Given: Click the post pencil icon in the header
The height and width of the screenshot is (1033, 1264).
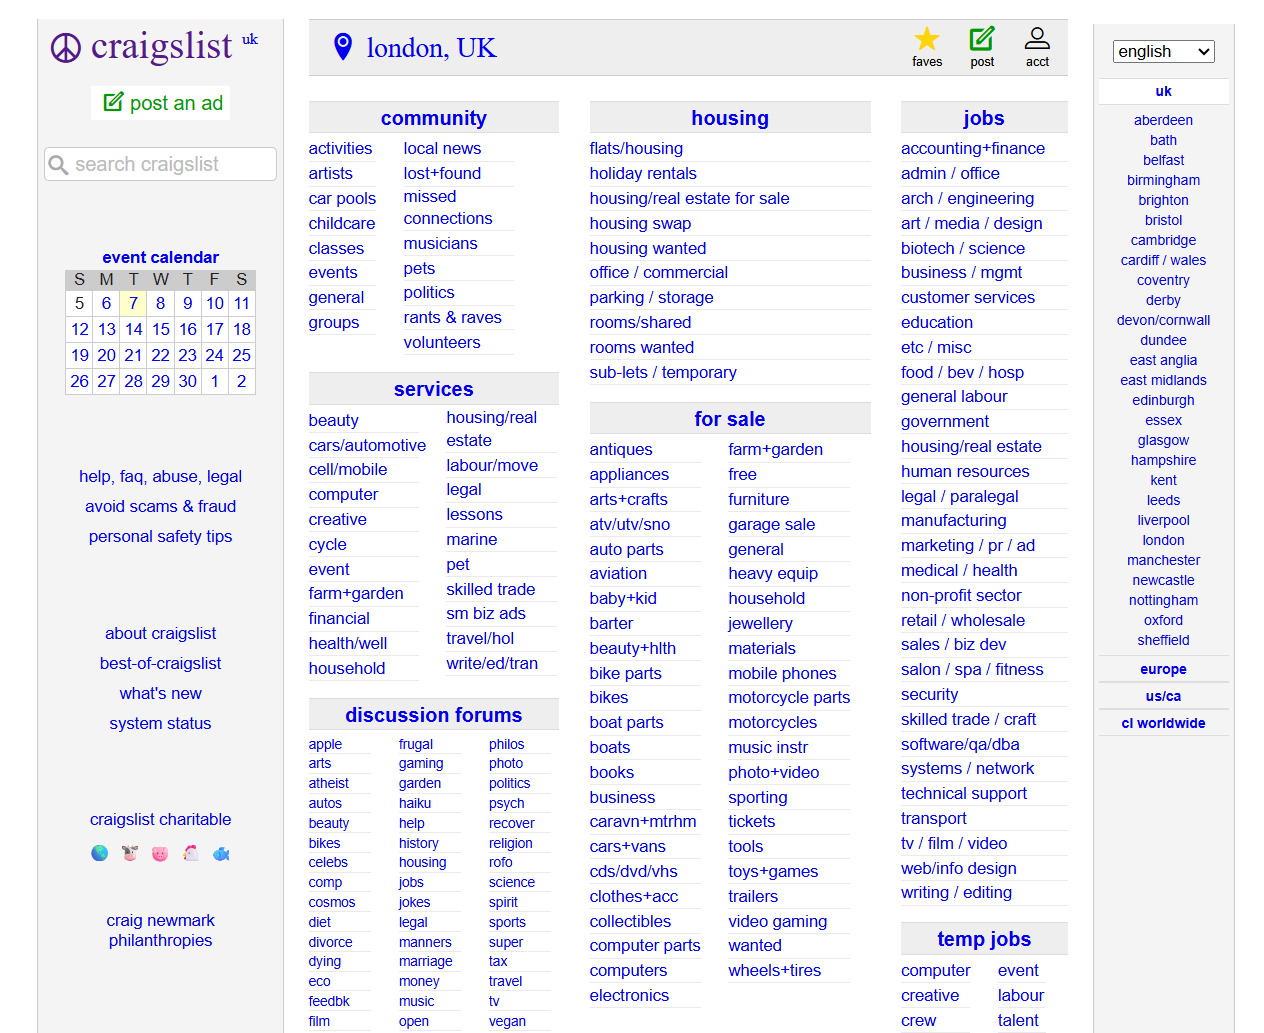Looking at the screenshot, I should click(982, 39).
